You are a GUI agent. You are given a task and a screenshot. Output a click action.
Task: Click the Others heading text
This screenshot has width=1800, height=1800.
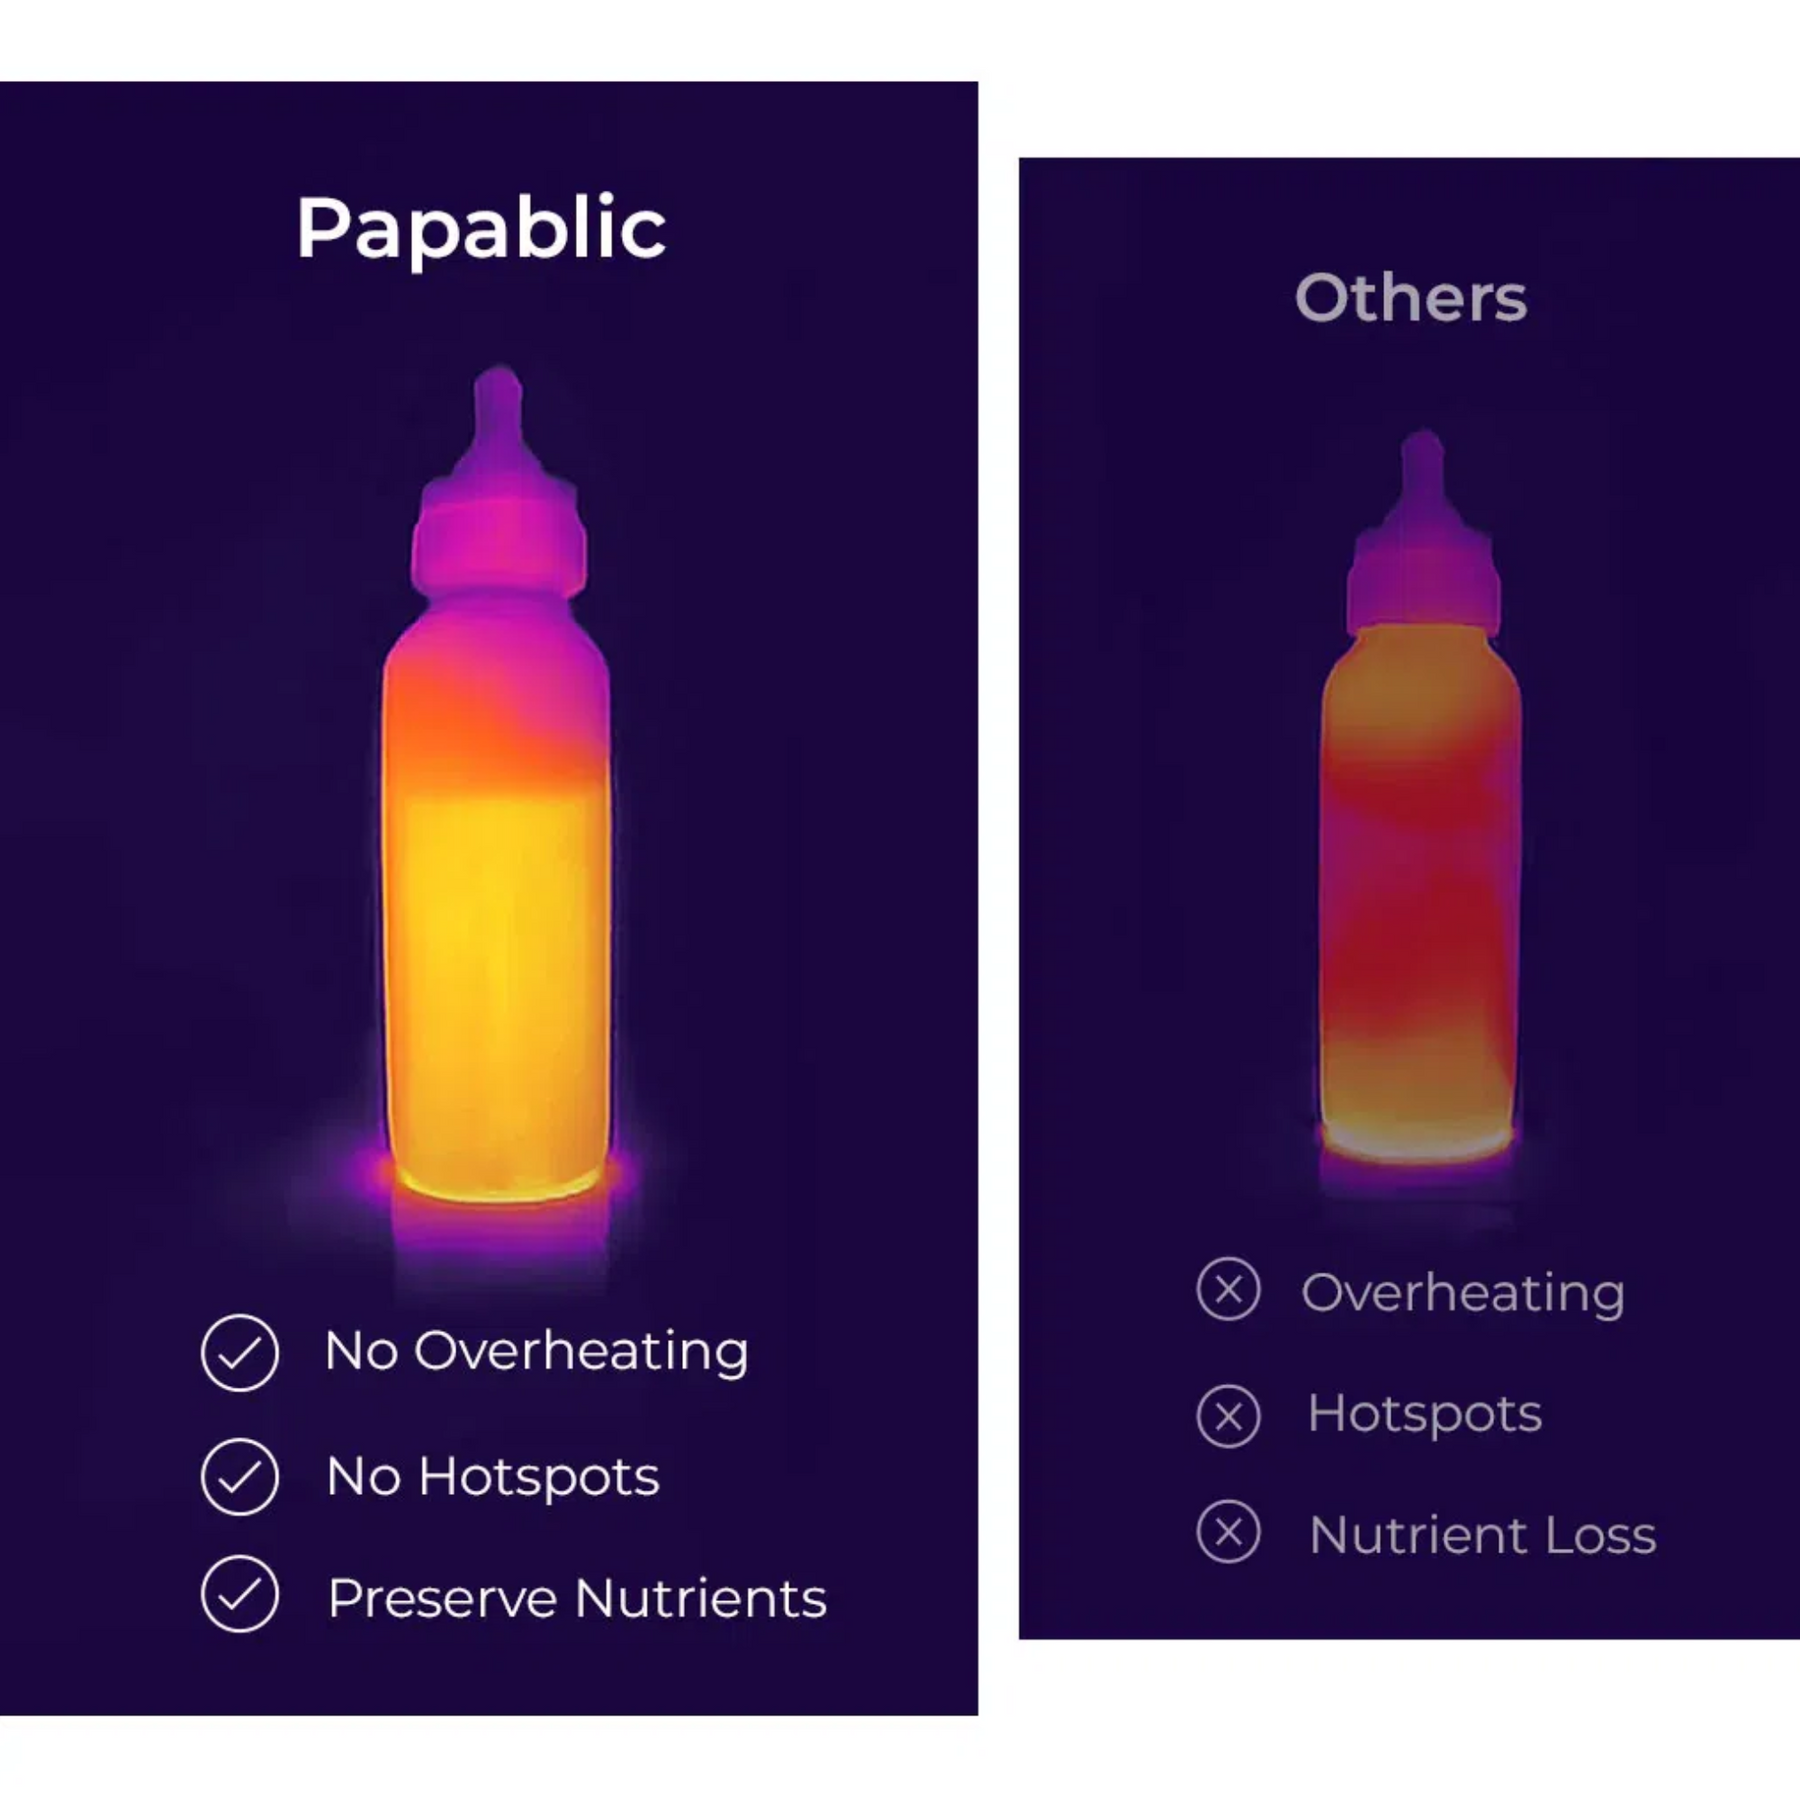click(x=1410, y=297)
